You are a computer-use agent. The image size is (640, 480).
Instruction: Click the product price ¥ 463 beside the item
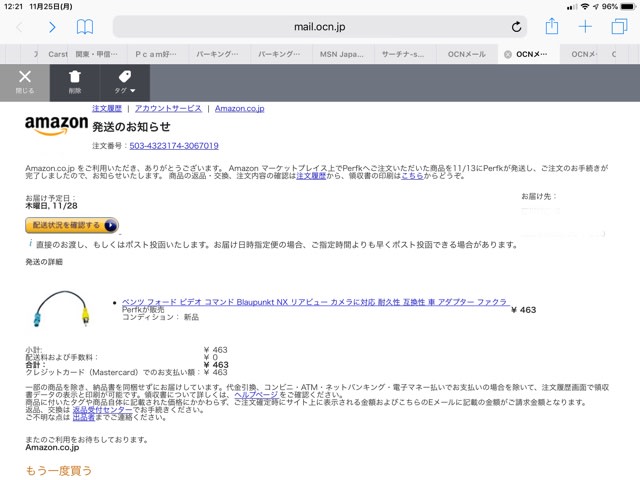click(524, 310)
